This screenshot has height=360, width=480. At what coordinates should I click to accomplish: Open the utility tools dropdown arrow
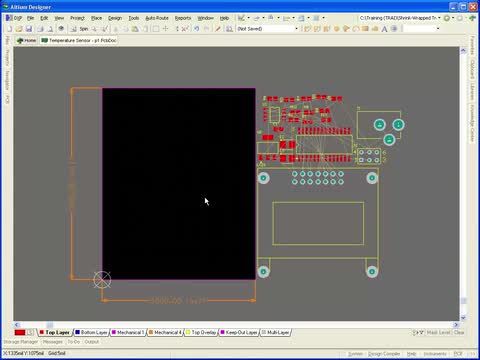click(x=248, y=18)
